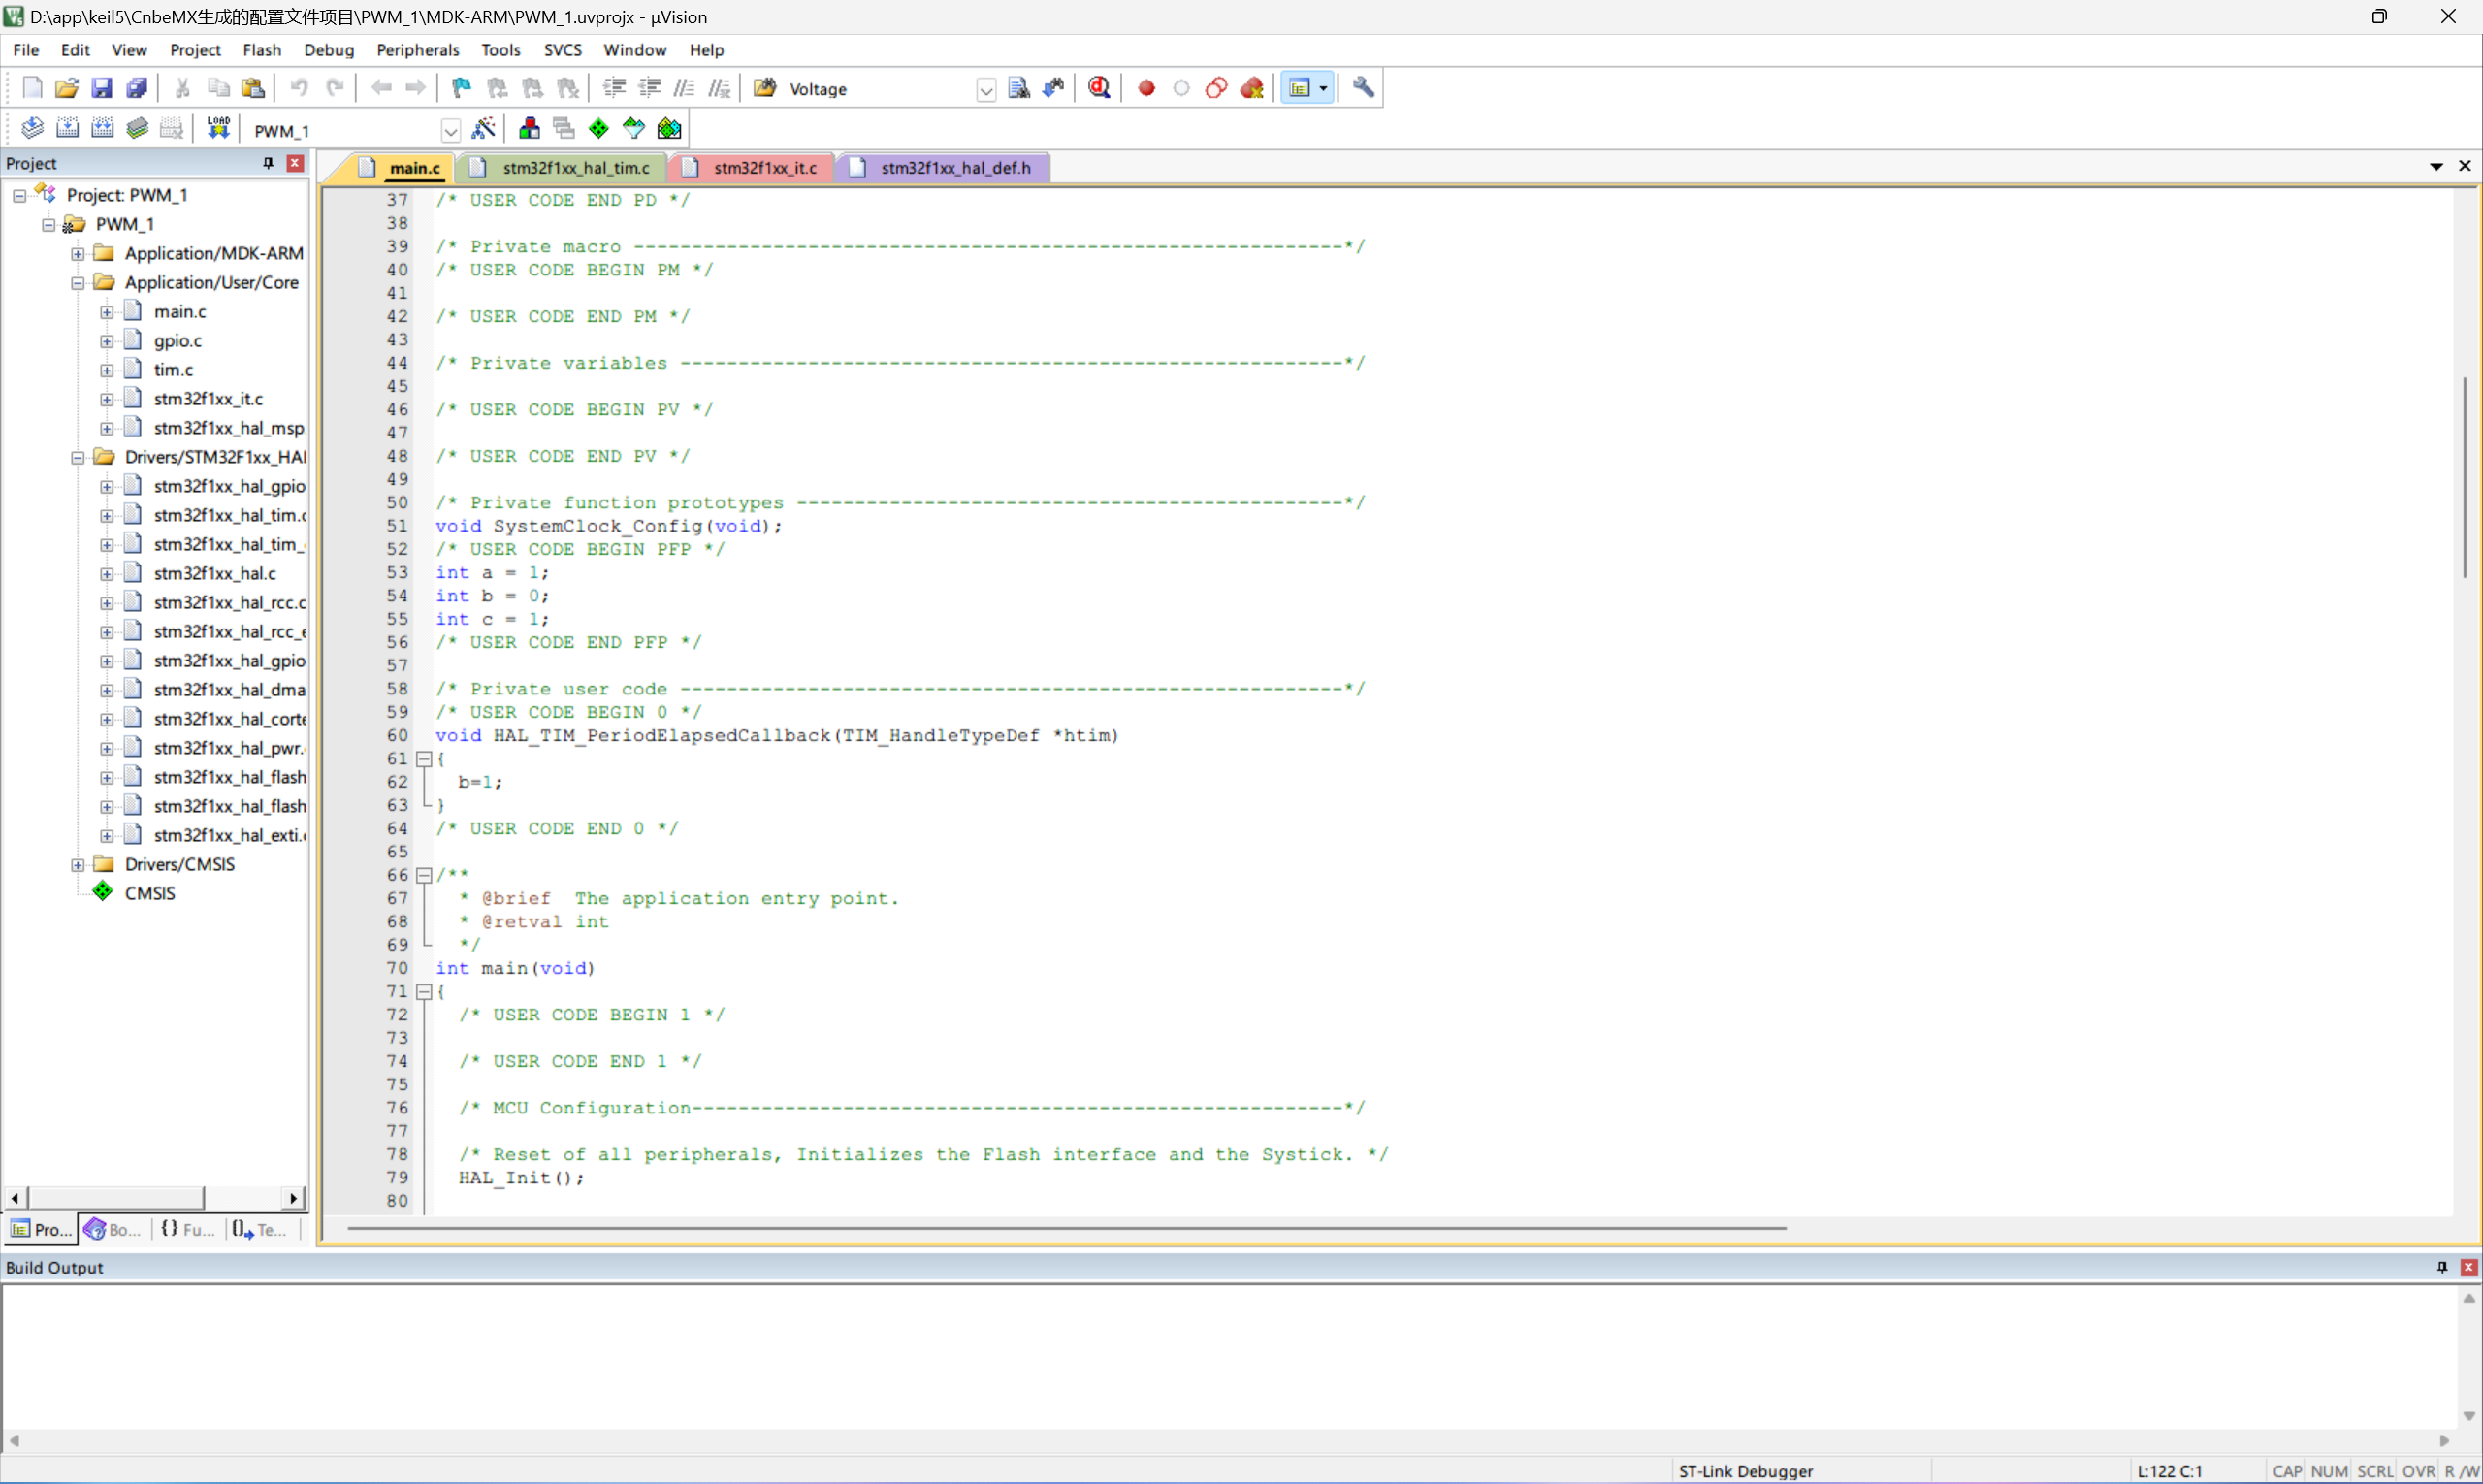Close the Project panel

click(295, 163)
